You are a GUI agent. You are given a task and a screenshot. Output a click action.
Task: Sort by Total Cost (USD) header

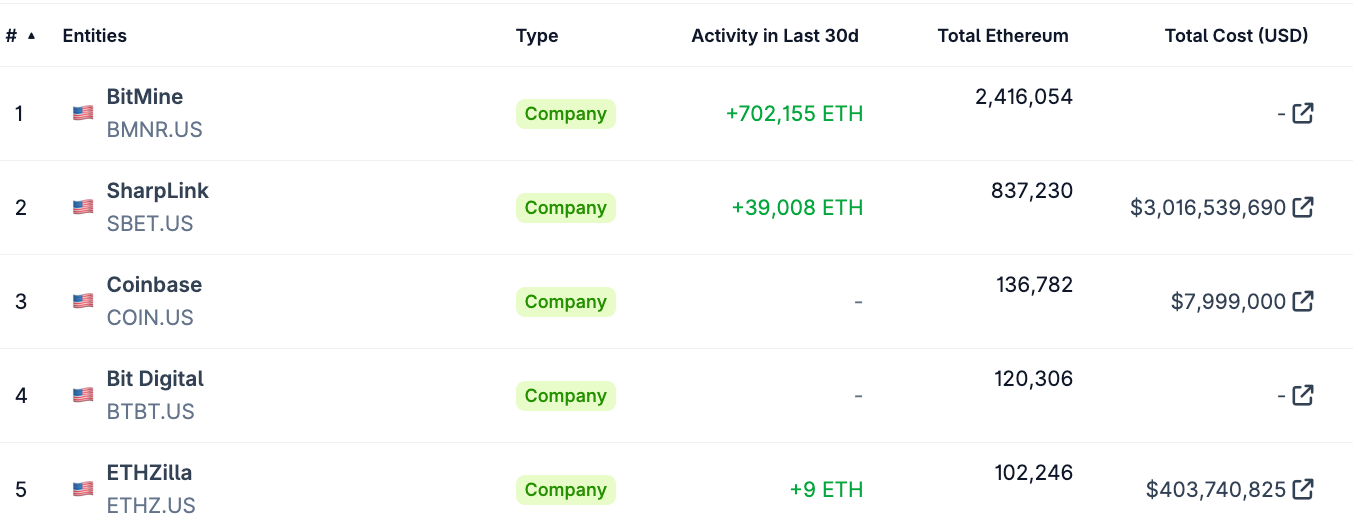click(1236, 36)
